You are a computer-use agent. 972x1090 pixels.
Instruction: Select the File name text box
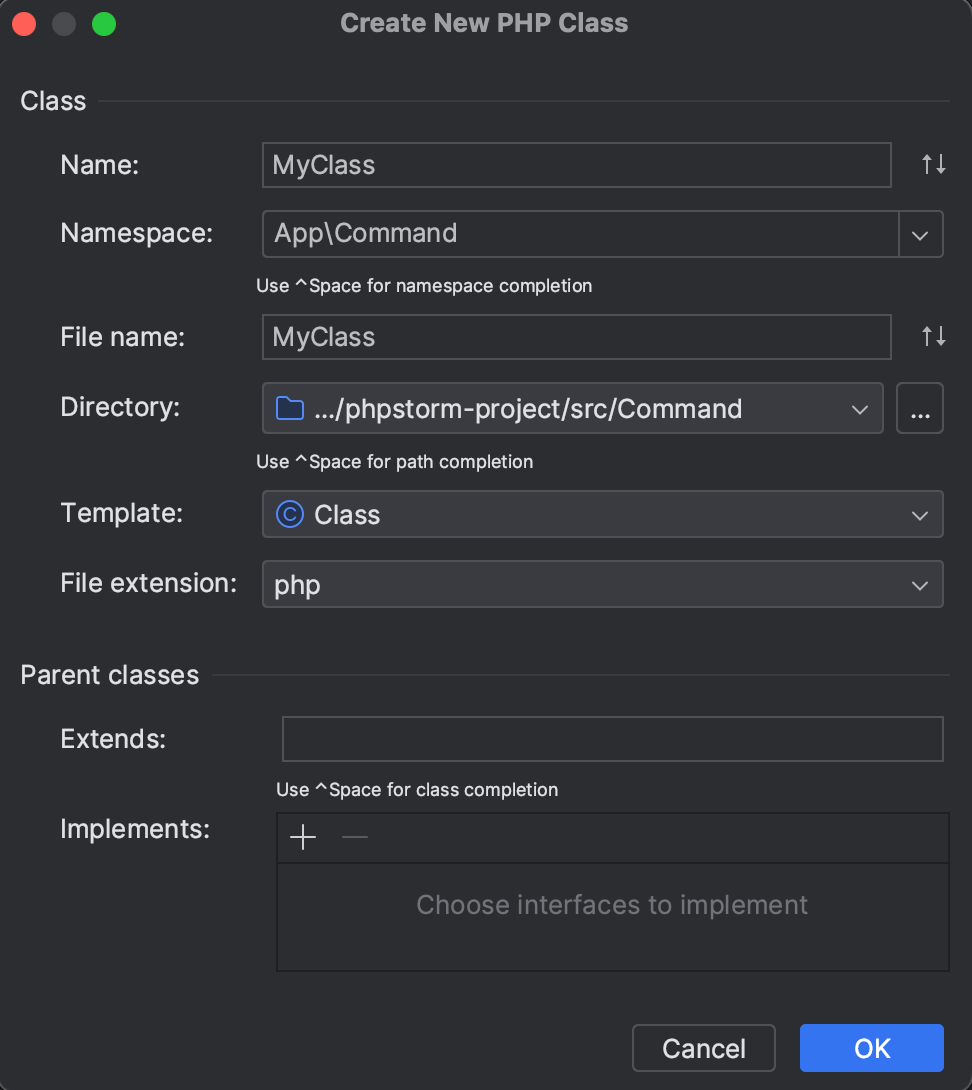576,337
